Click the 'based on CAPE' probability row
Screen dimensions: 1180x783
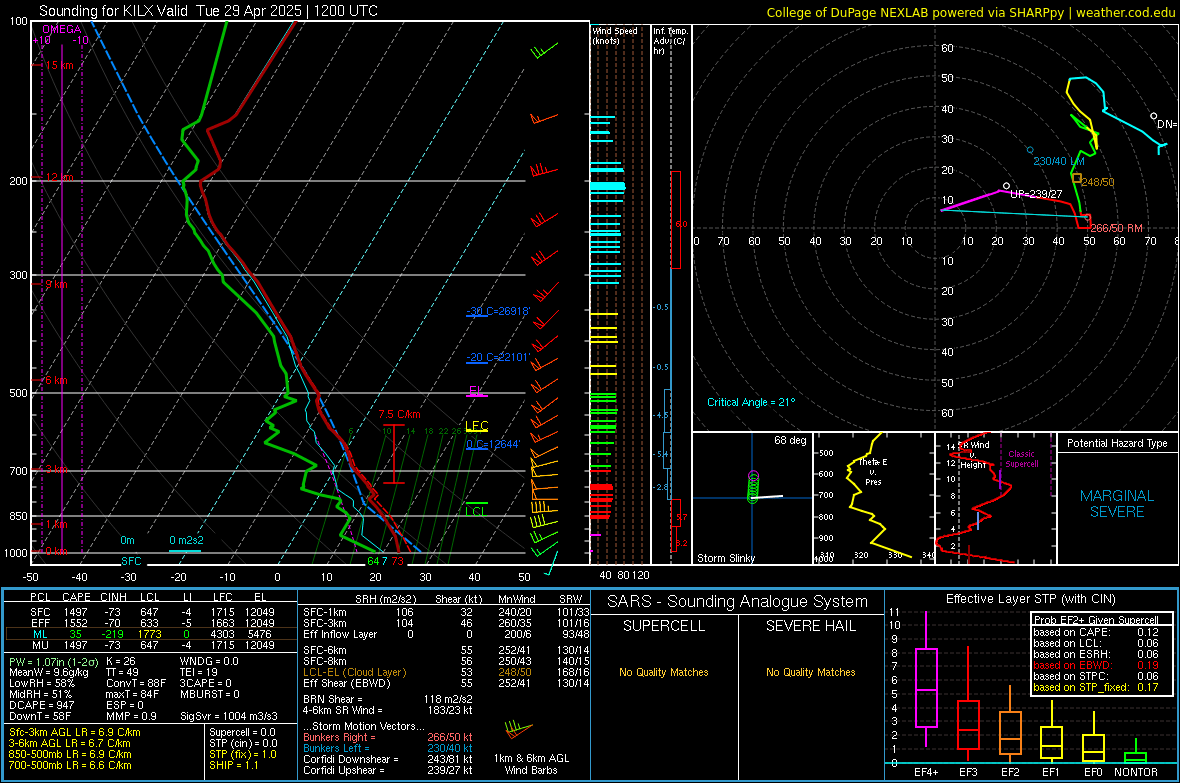tap(1096, 632)
